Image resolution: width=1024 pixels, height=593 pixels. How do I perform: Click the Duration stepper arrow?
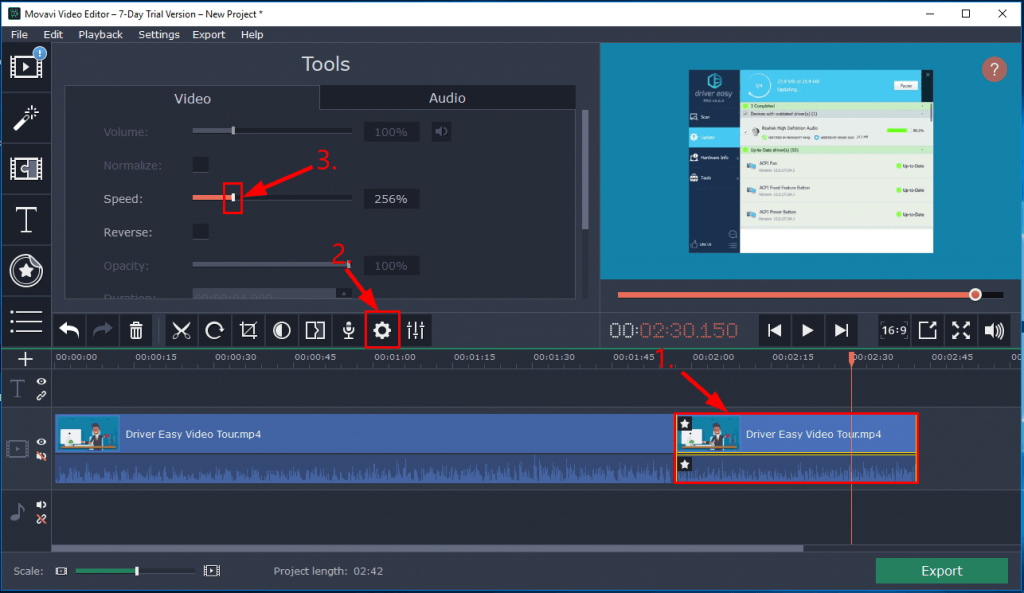[x=344, y=294]
